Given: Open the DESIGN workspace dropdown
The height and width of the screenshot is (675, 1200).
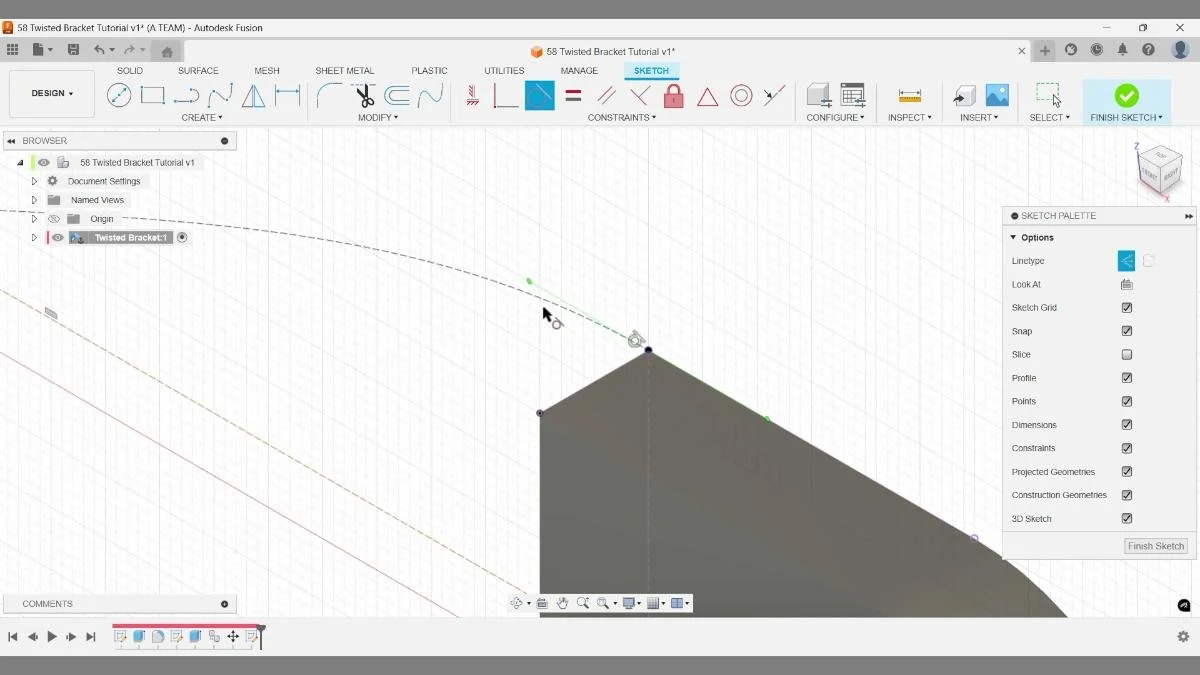Looking at the screenshot, I should tap(51, 93).
